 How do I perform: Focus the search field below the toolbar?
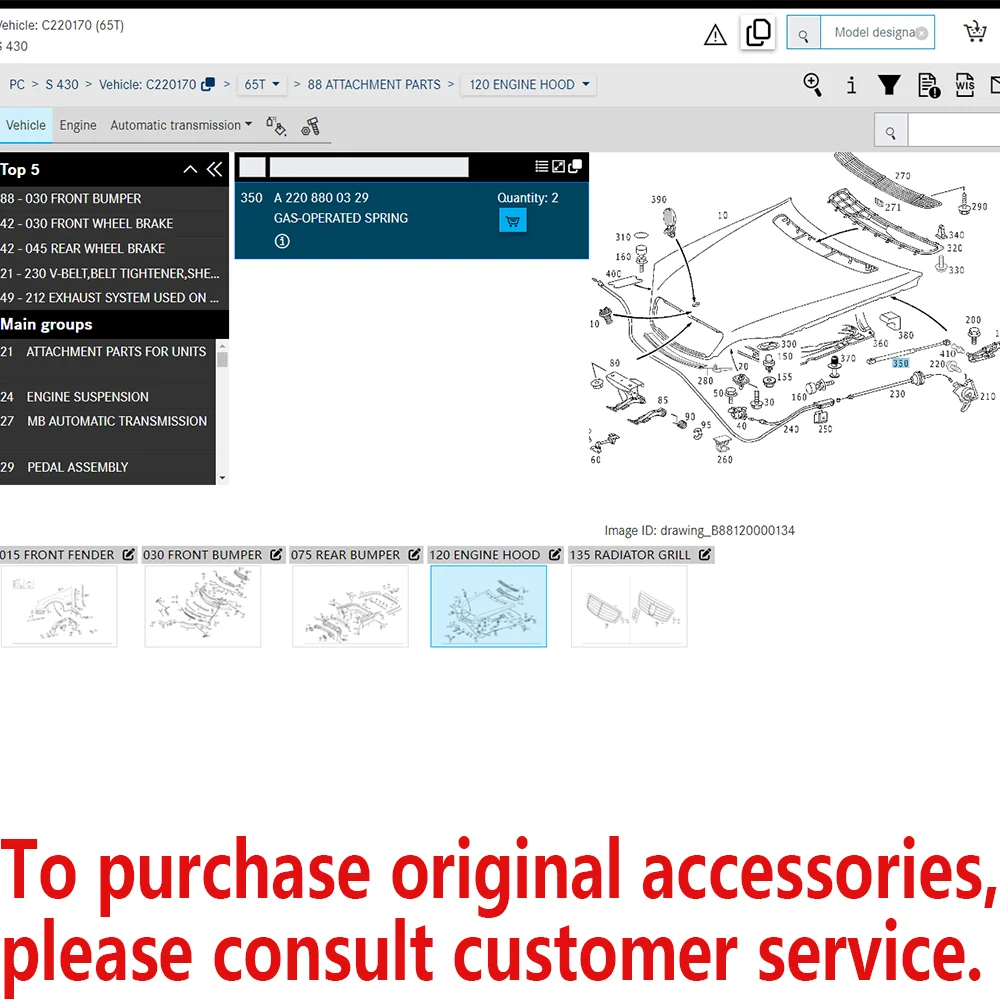[954, 132]
